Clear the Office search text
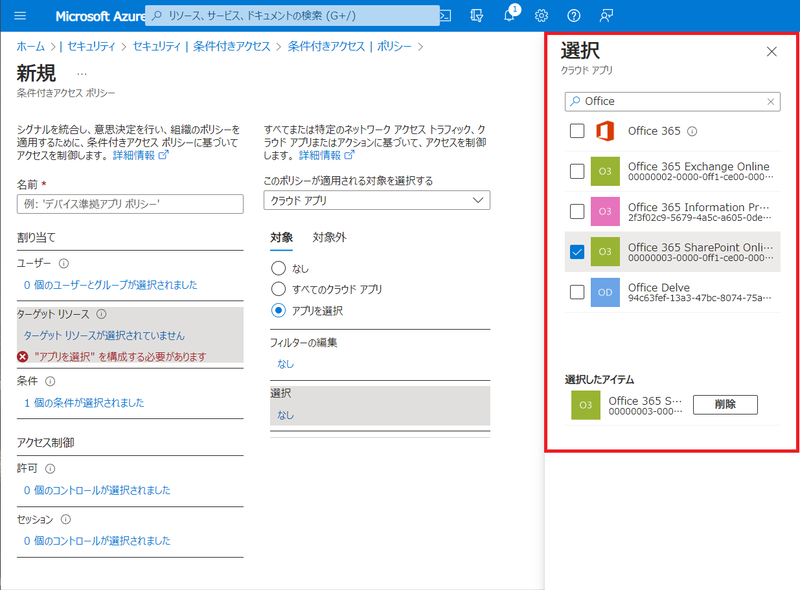The image size is (800, 590). (x=770, y=102)
